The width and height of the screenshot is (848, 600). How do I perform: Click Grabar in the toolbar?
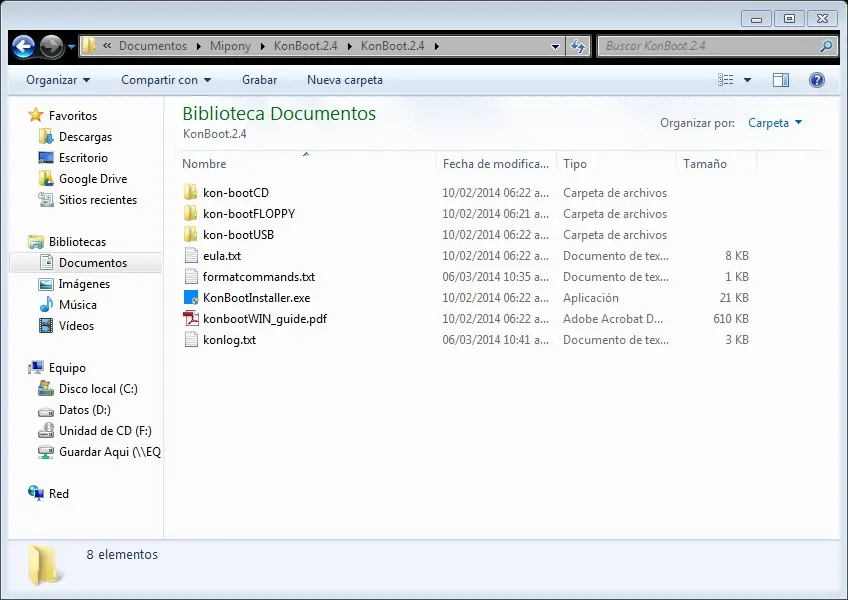pyautogui.click(x=260, y=80)
